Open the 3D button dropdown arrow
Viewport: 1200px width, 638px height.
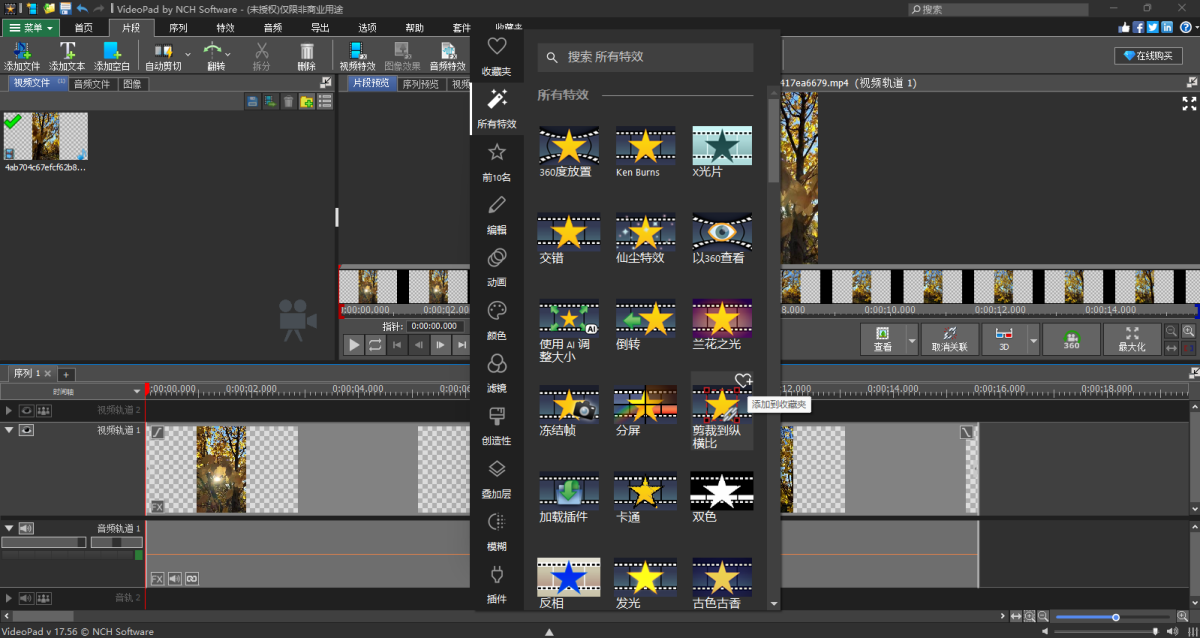click(1034, 340)
